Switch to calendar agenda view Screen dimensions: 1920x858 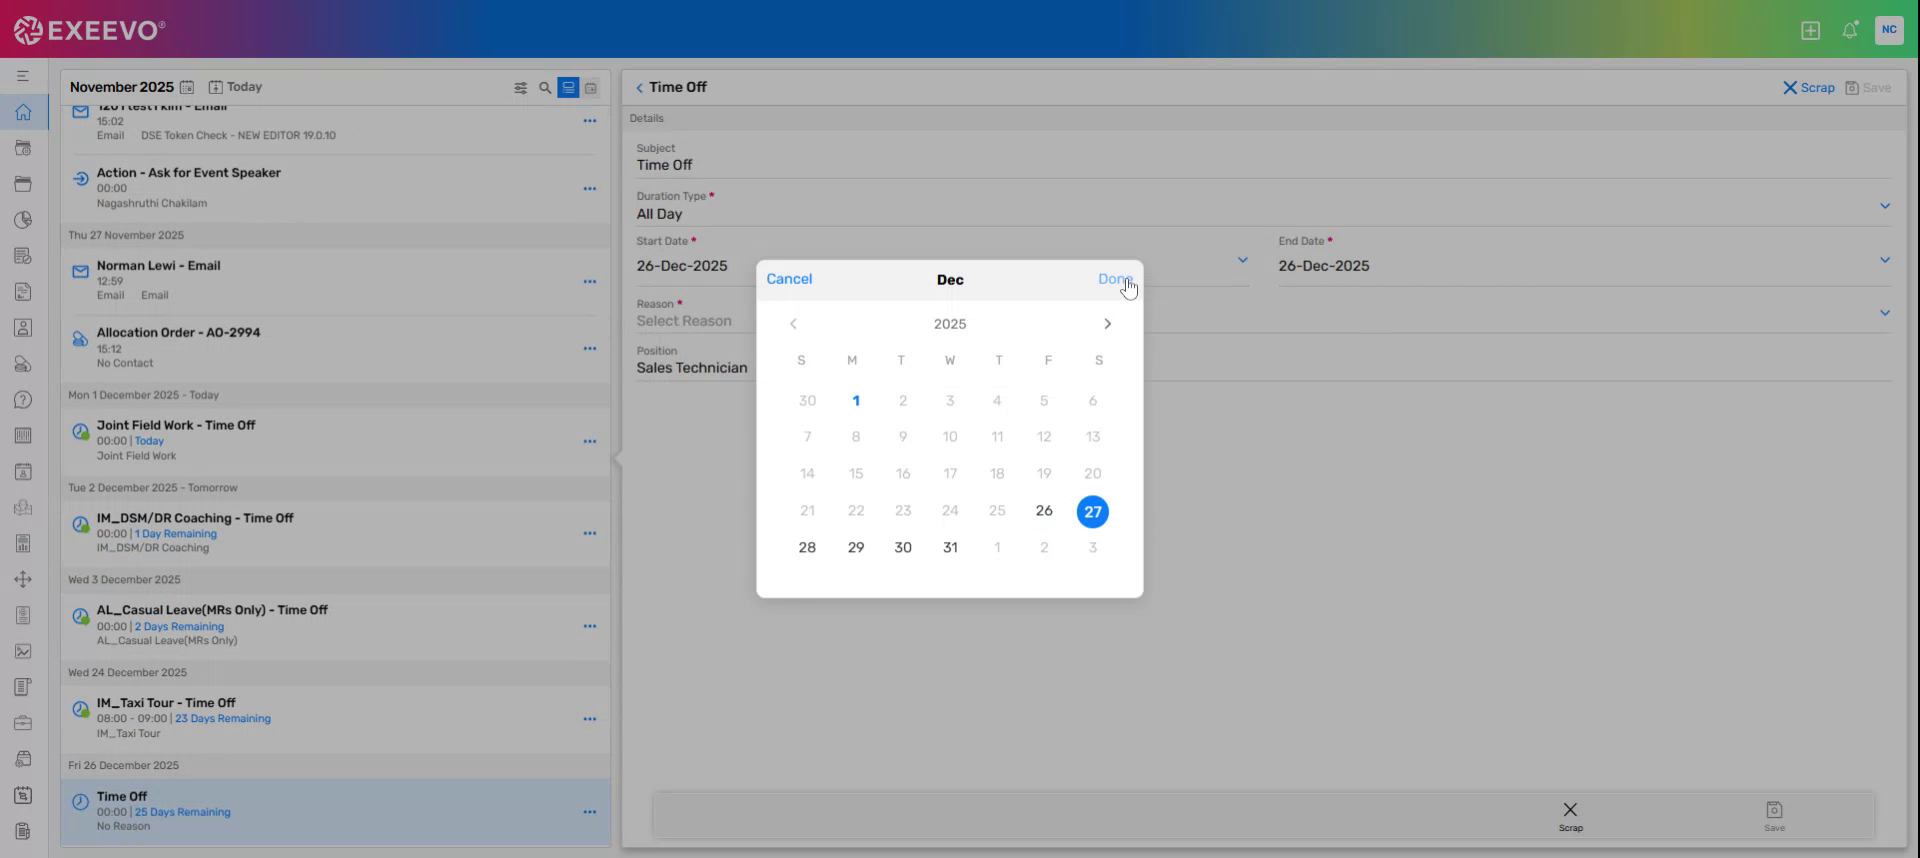pyautogui.click(x=591, y=88)
